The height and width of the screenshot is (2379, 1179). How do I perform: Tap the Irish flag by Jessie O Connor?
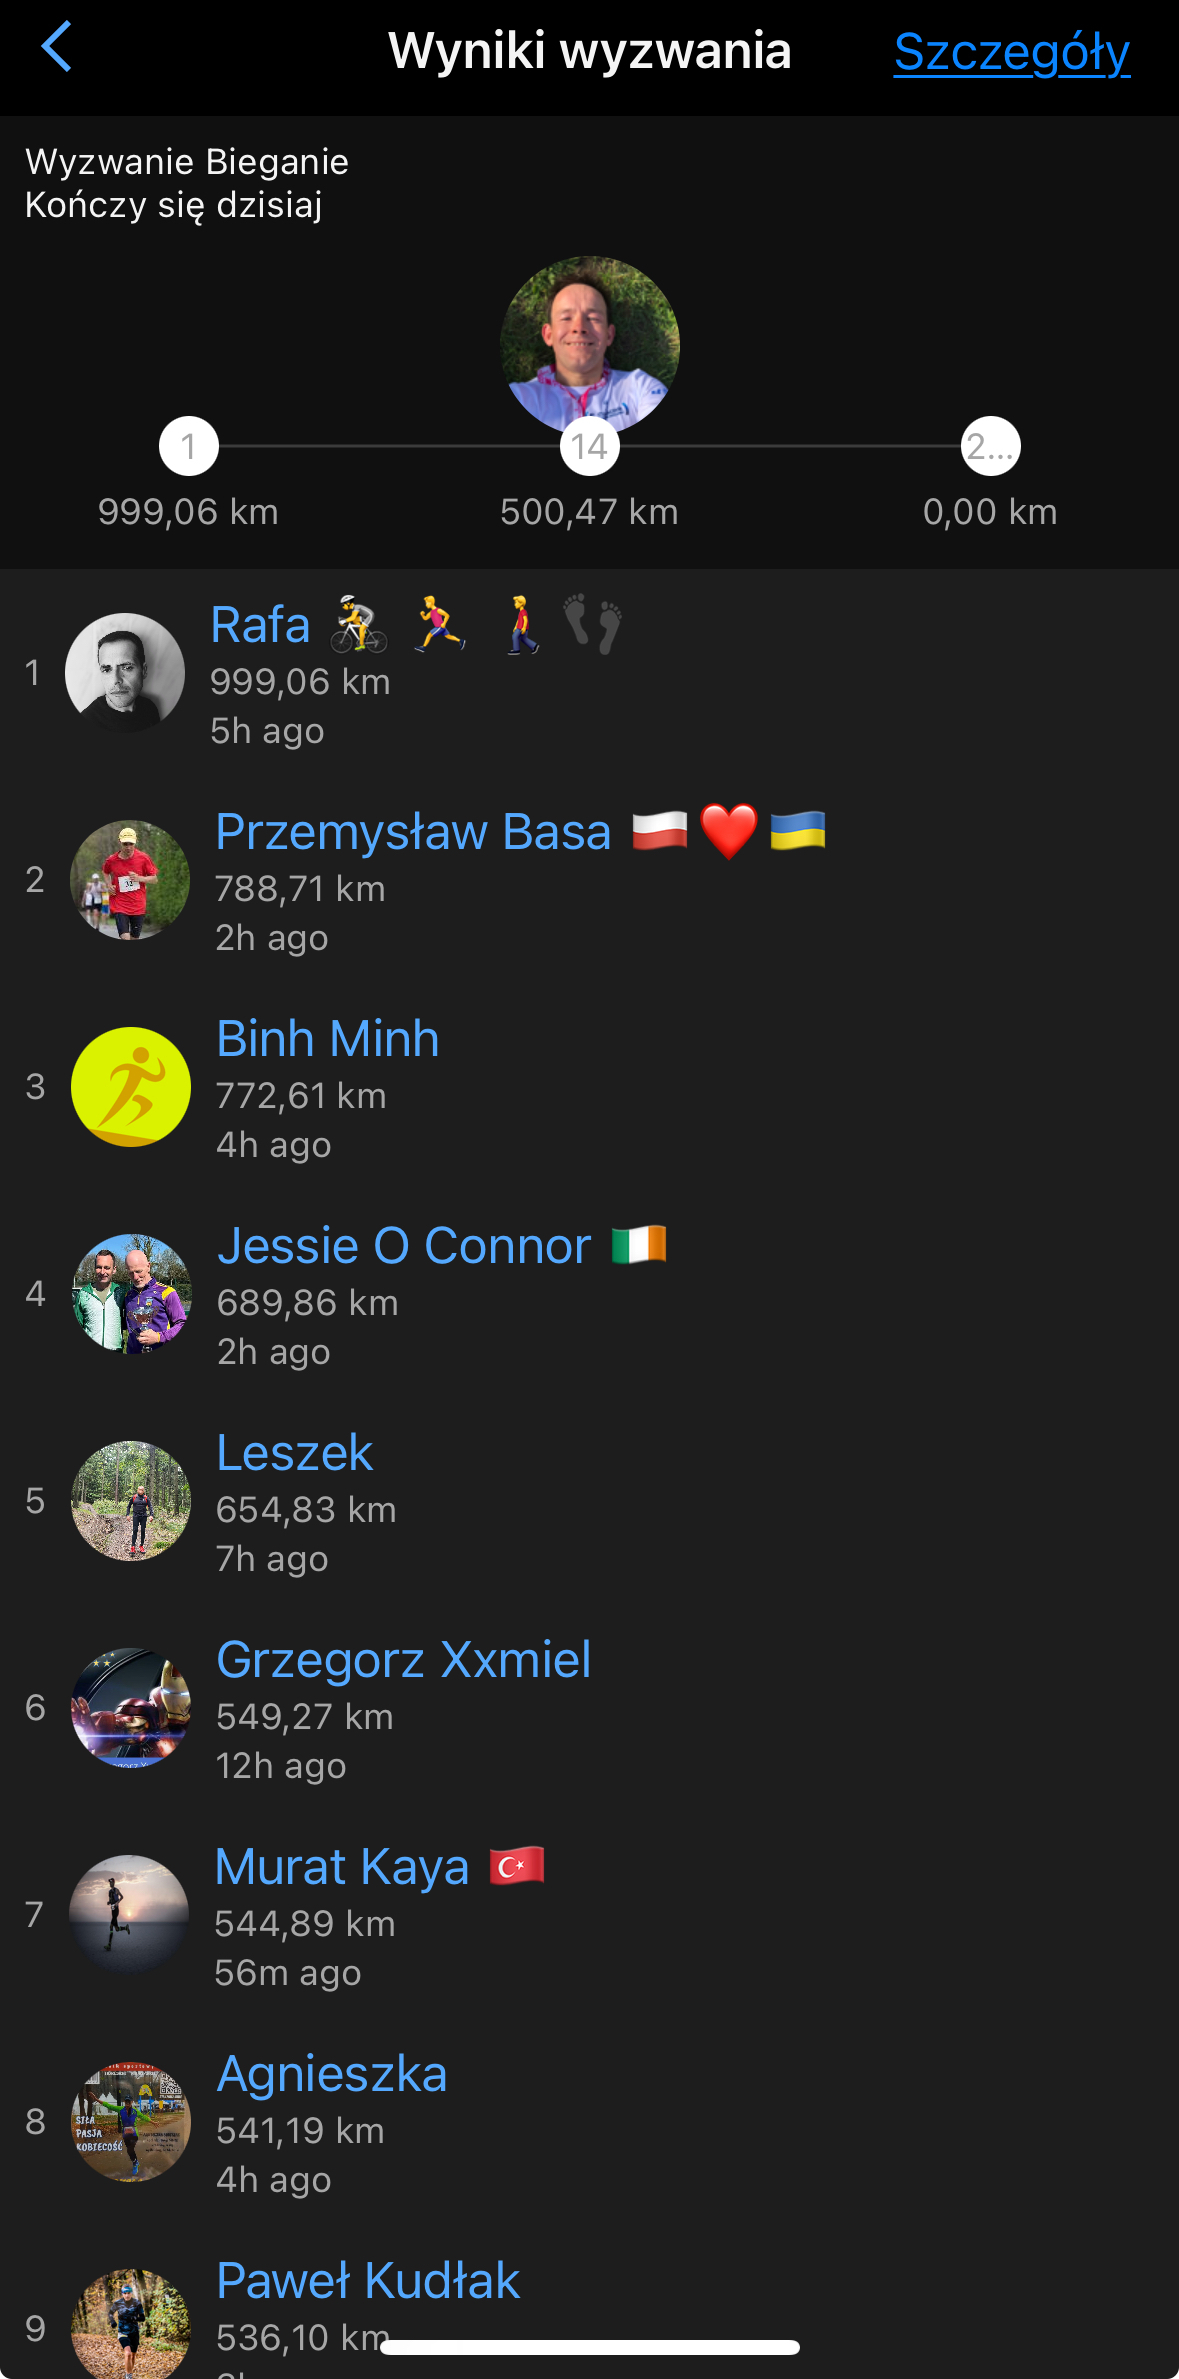639,1245
